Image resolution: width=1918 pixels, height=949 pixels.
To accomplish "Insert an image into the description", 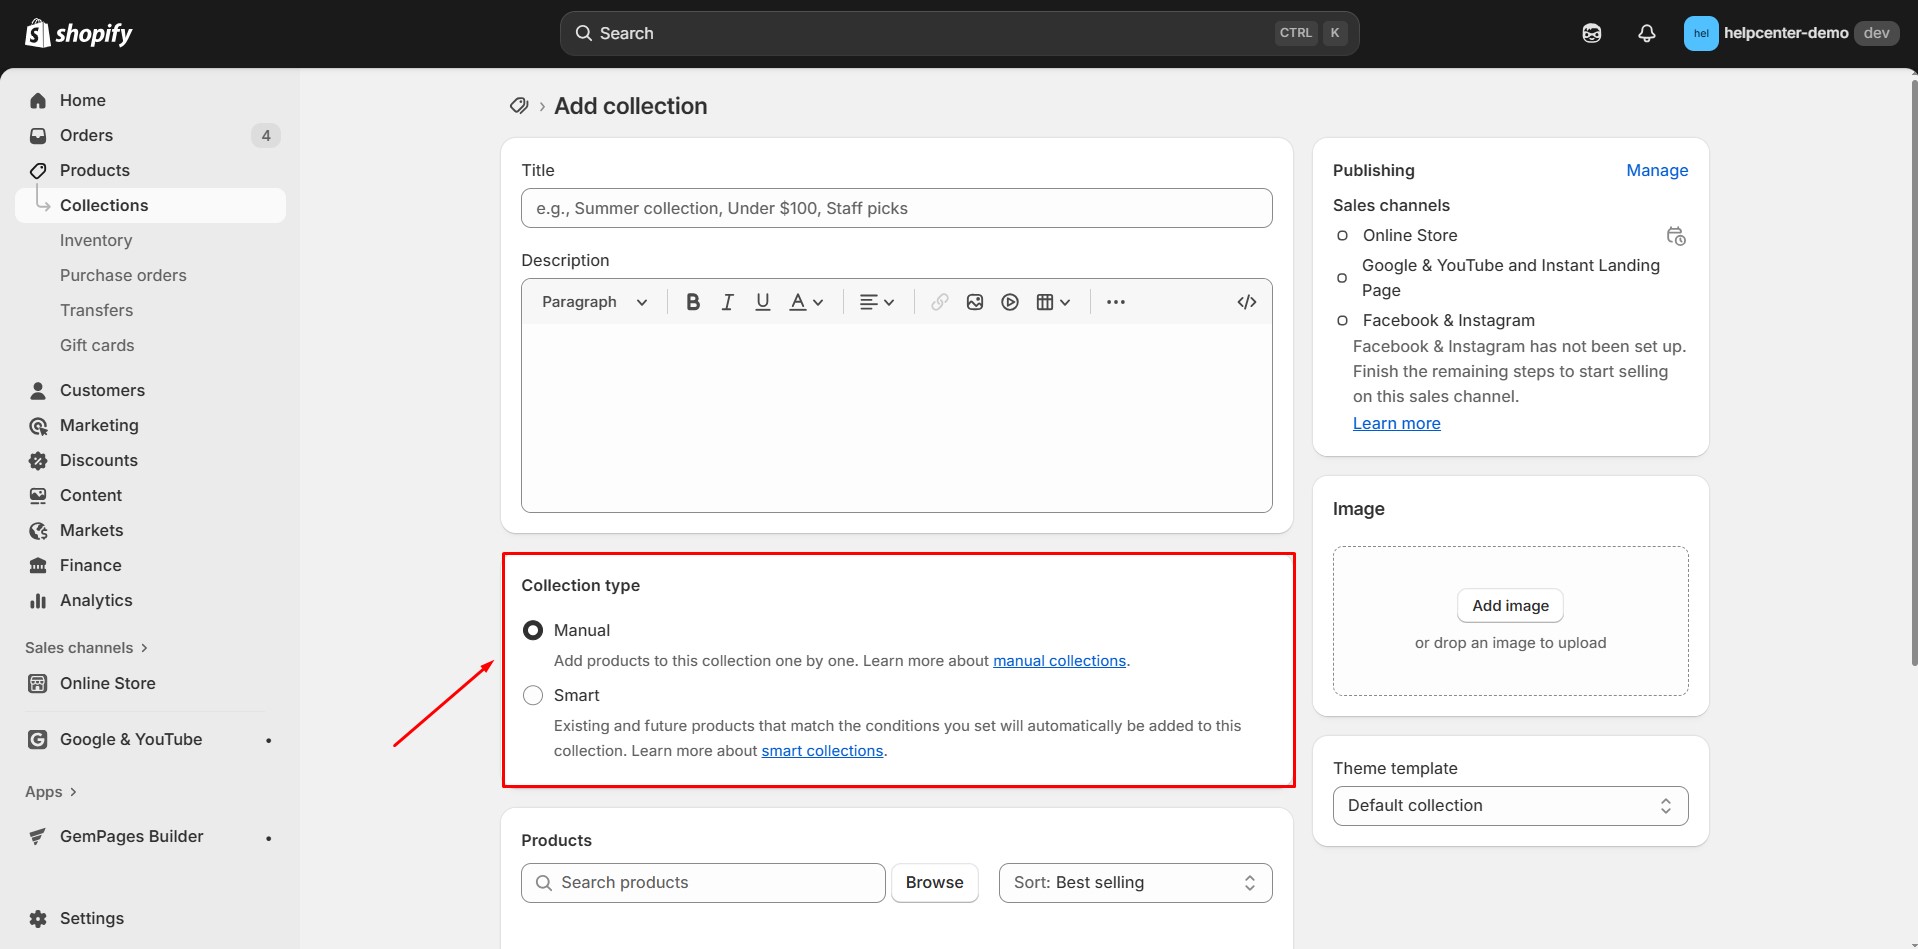I will 974,301.
